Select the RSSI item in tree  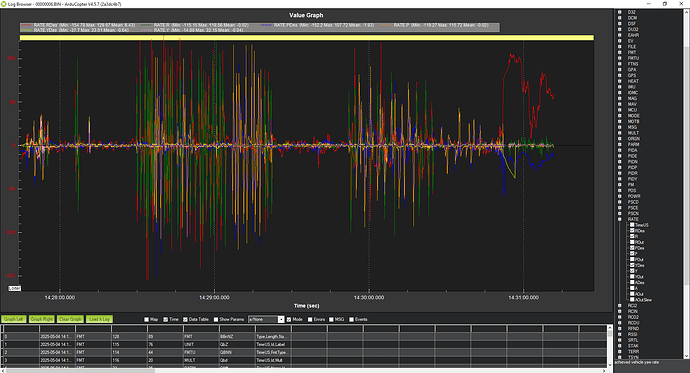pos(632,334)
